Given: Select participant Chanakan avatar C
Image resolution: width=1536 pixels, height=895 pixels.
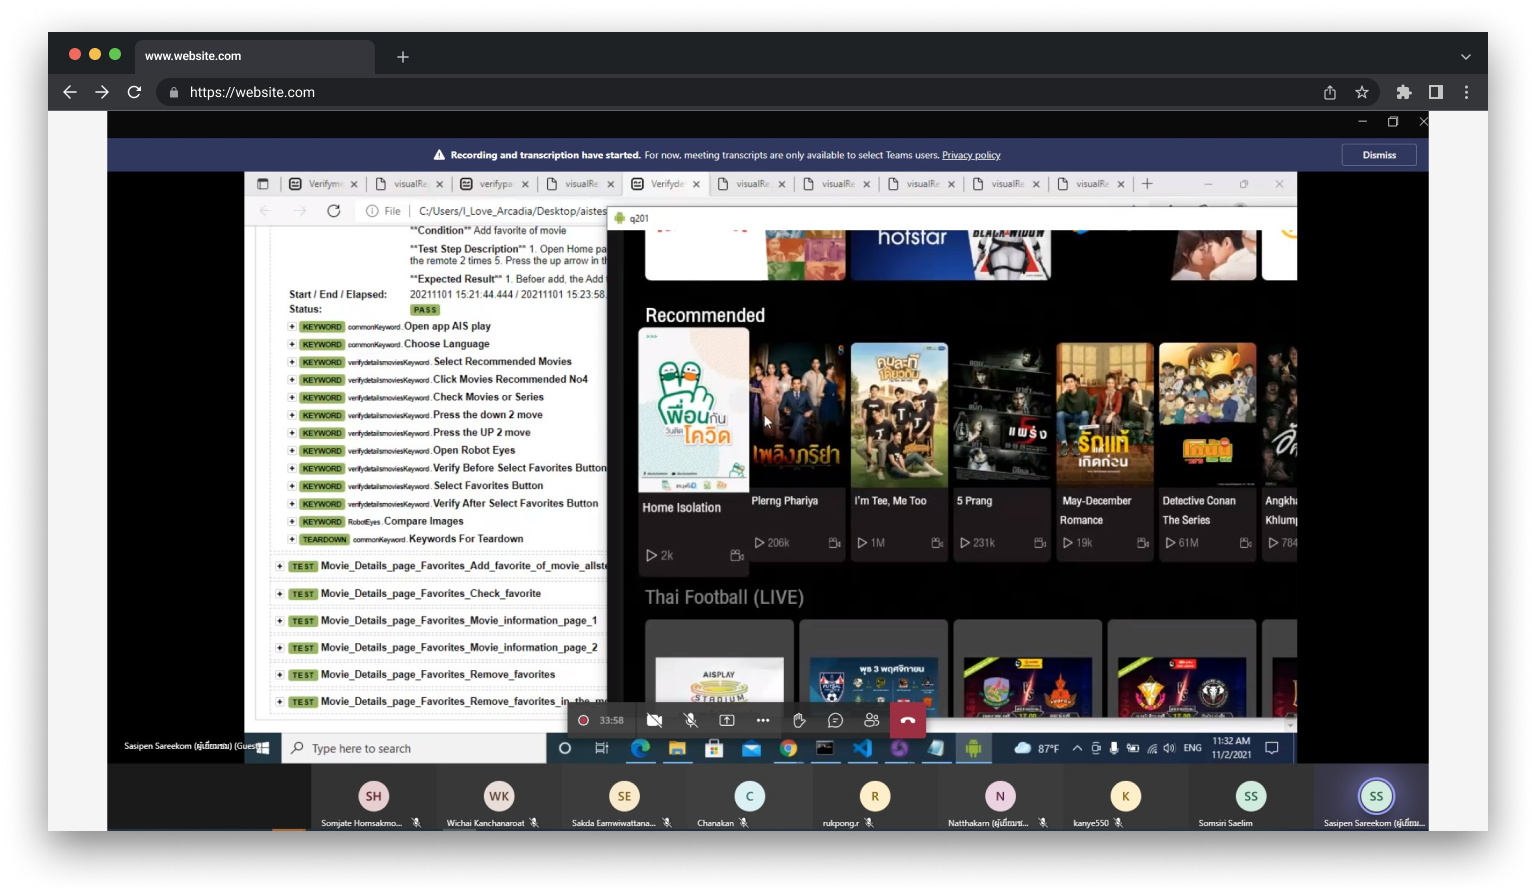Looking at the screenshot, I should coord(750,796).
